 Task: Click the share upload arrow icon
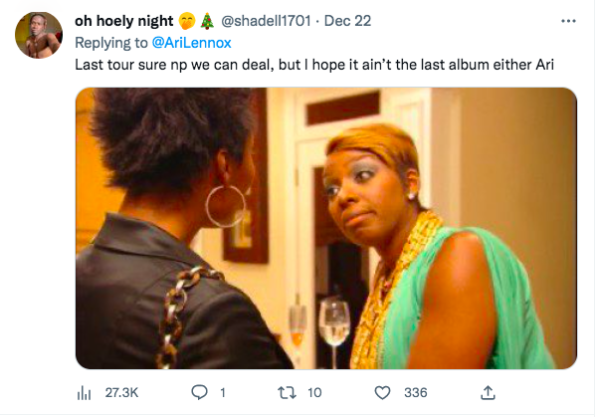click(x=488, y=393)
